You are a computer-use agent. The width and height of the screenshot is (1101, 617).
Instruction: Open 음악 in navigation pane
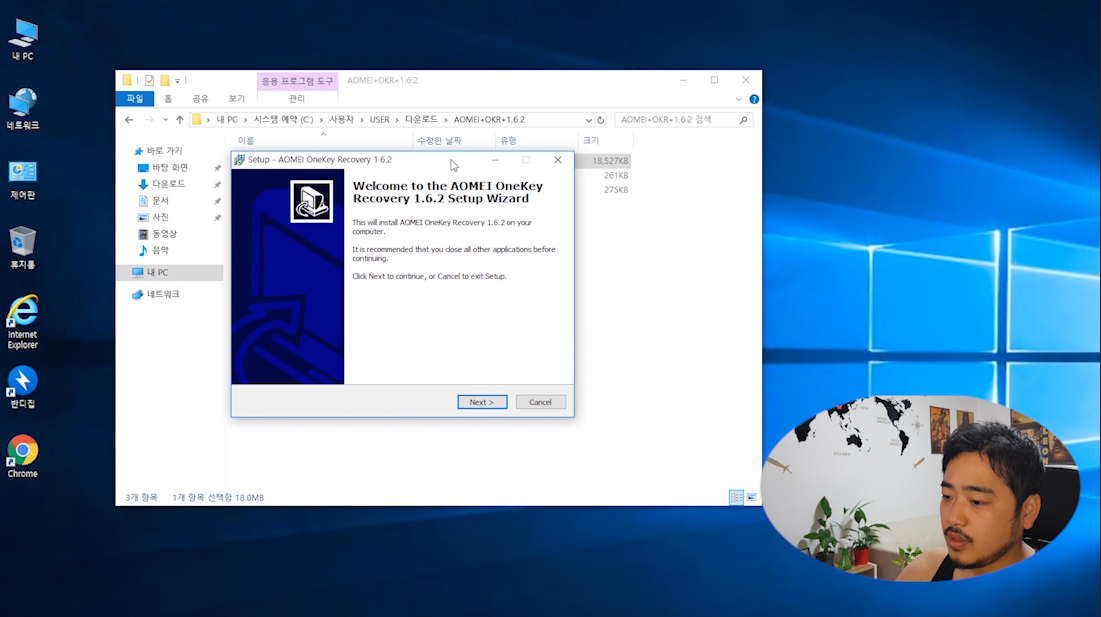pos(160,250)
